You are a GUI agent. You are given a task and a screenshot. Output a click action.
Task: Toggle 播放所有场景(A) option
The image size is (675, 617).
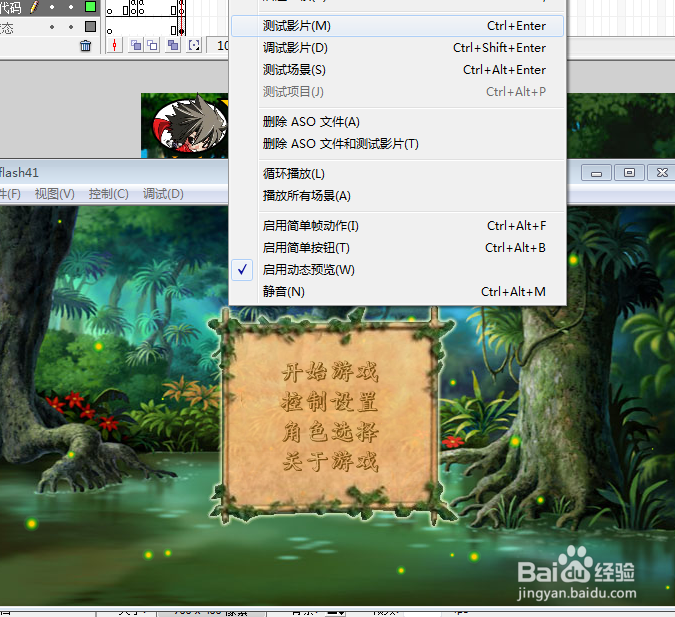[x=397, y=196]
